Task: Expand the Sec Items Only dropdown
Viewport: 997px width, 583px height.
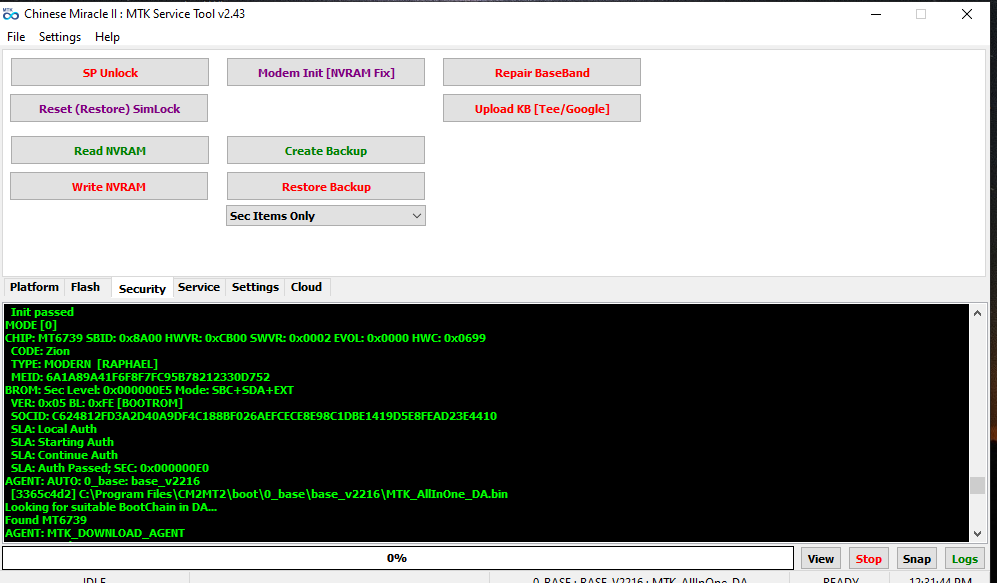Action: tap(326, 216)
